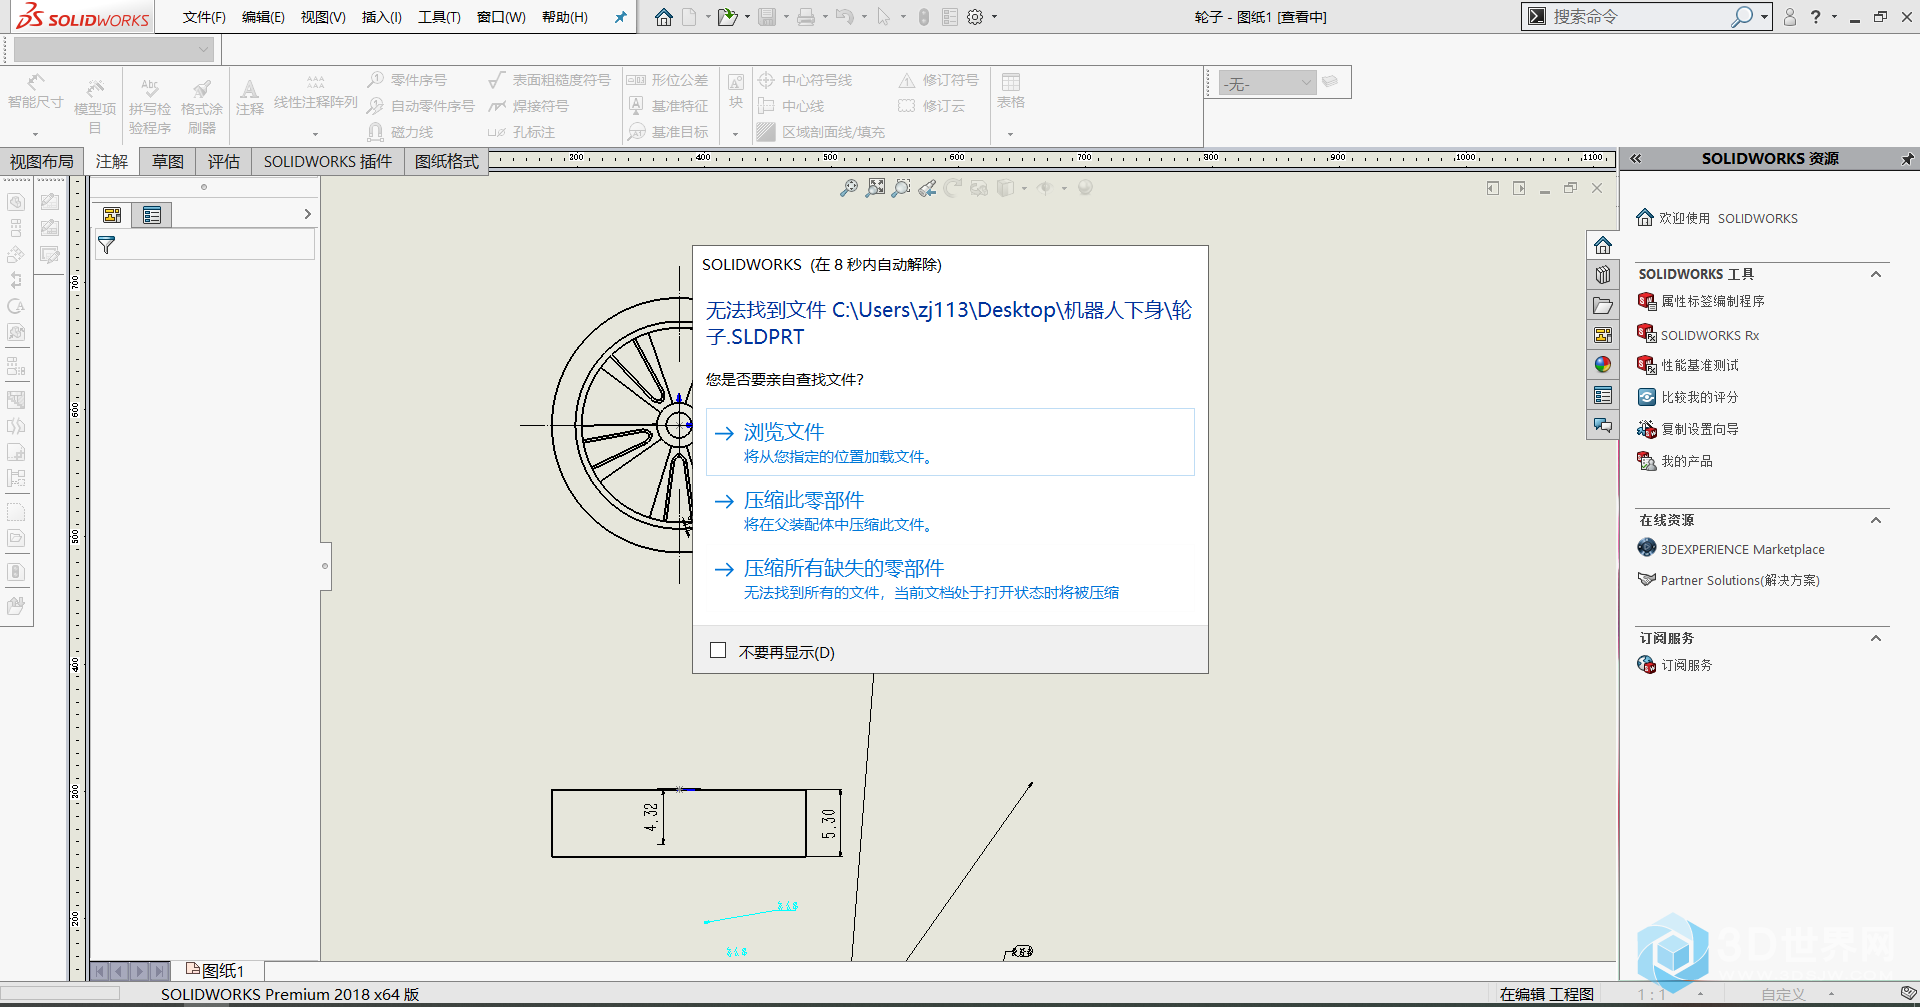Open the View Palette task pane tab
The width and height of the screenshot is (1920, 1007).
(x=1603, y=335)
